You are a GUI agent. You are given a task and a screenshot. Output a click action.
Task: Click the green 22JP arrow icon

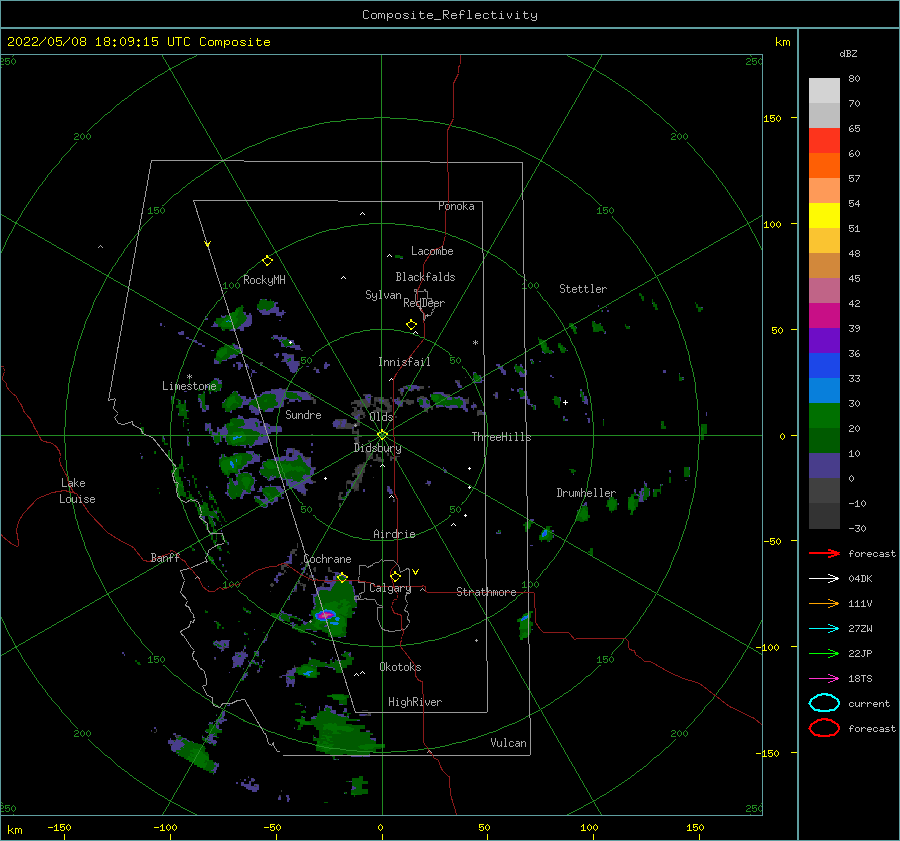824,653
